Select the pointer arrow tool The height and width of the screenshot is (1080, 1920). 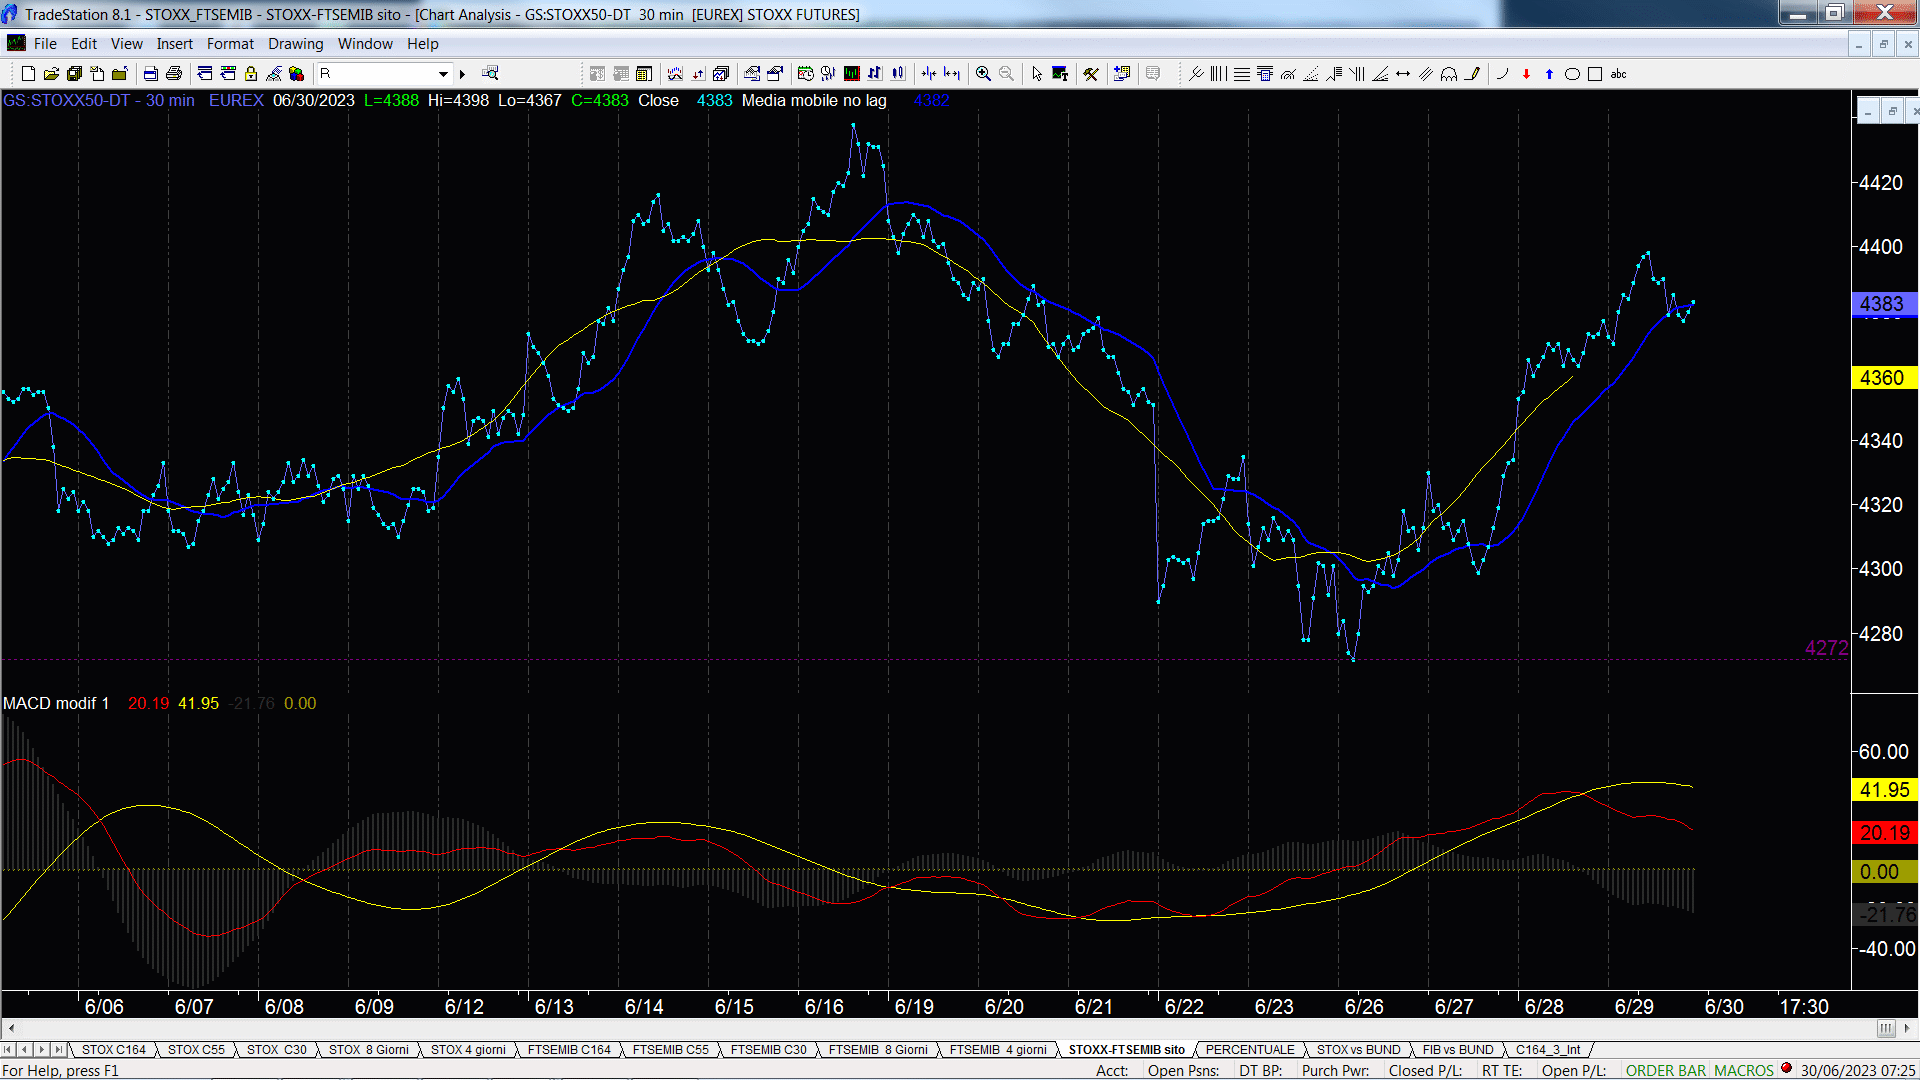coord(1037,74)
